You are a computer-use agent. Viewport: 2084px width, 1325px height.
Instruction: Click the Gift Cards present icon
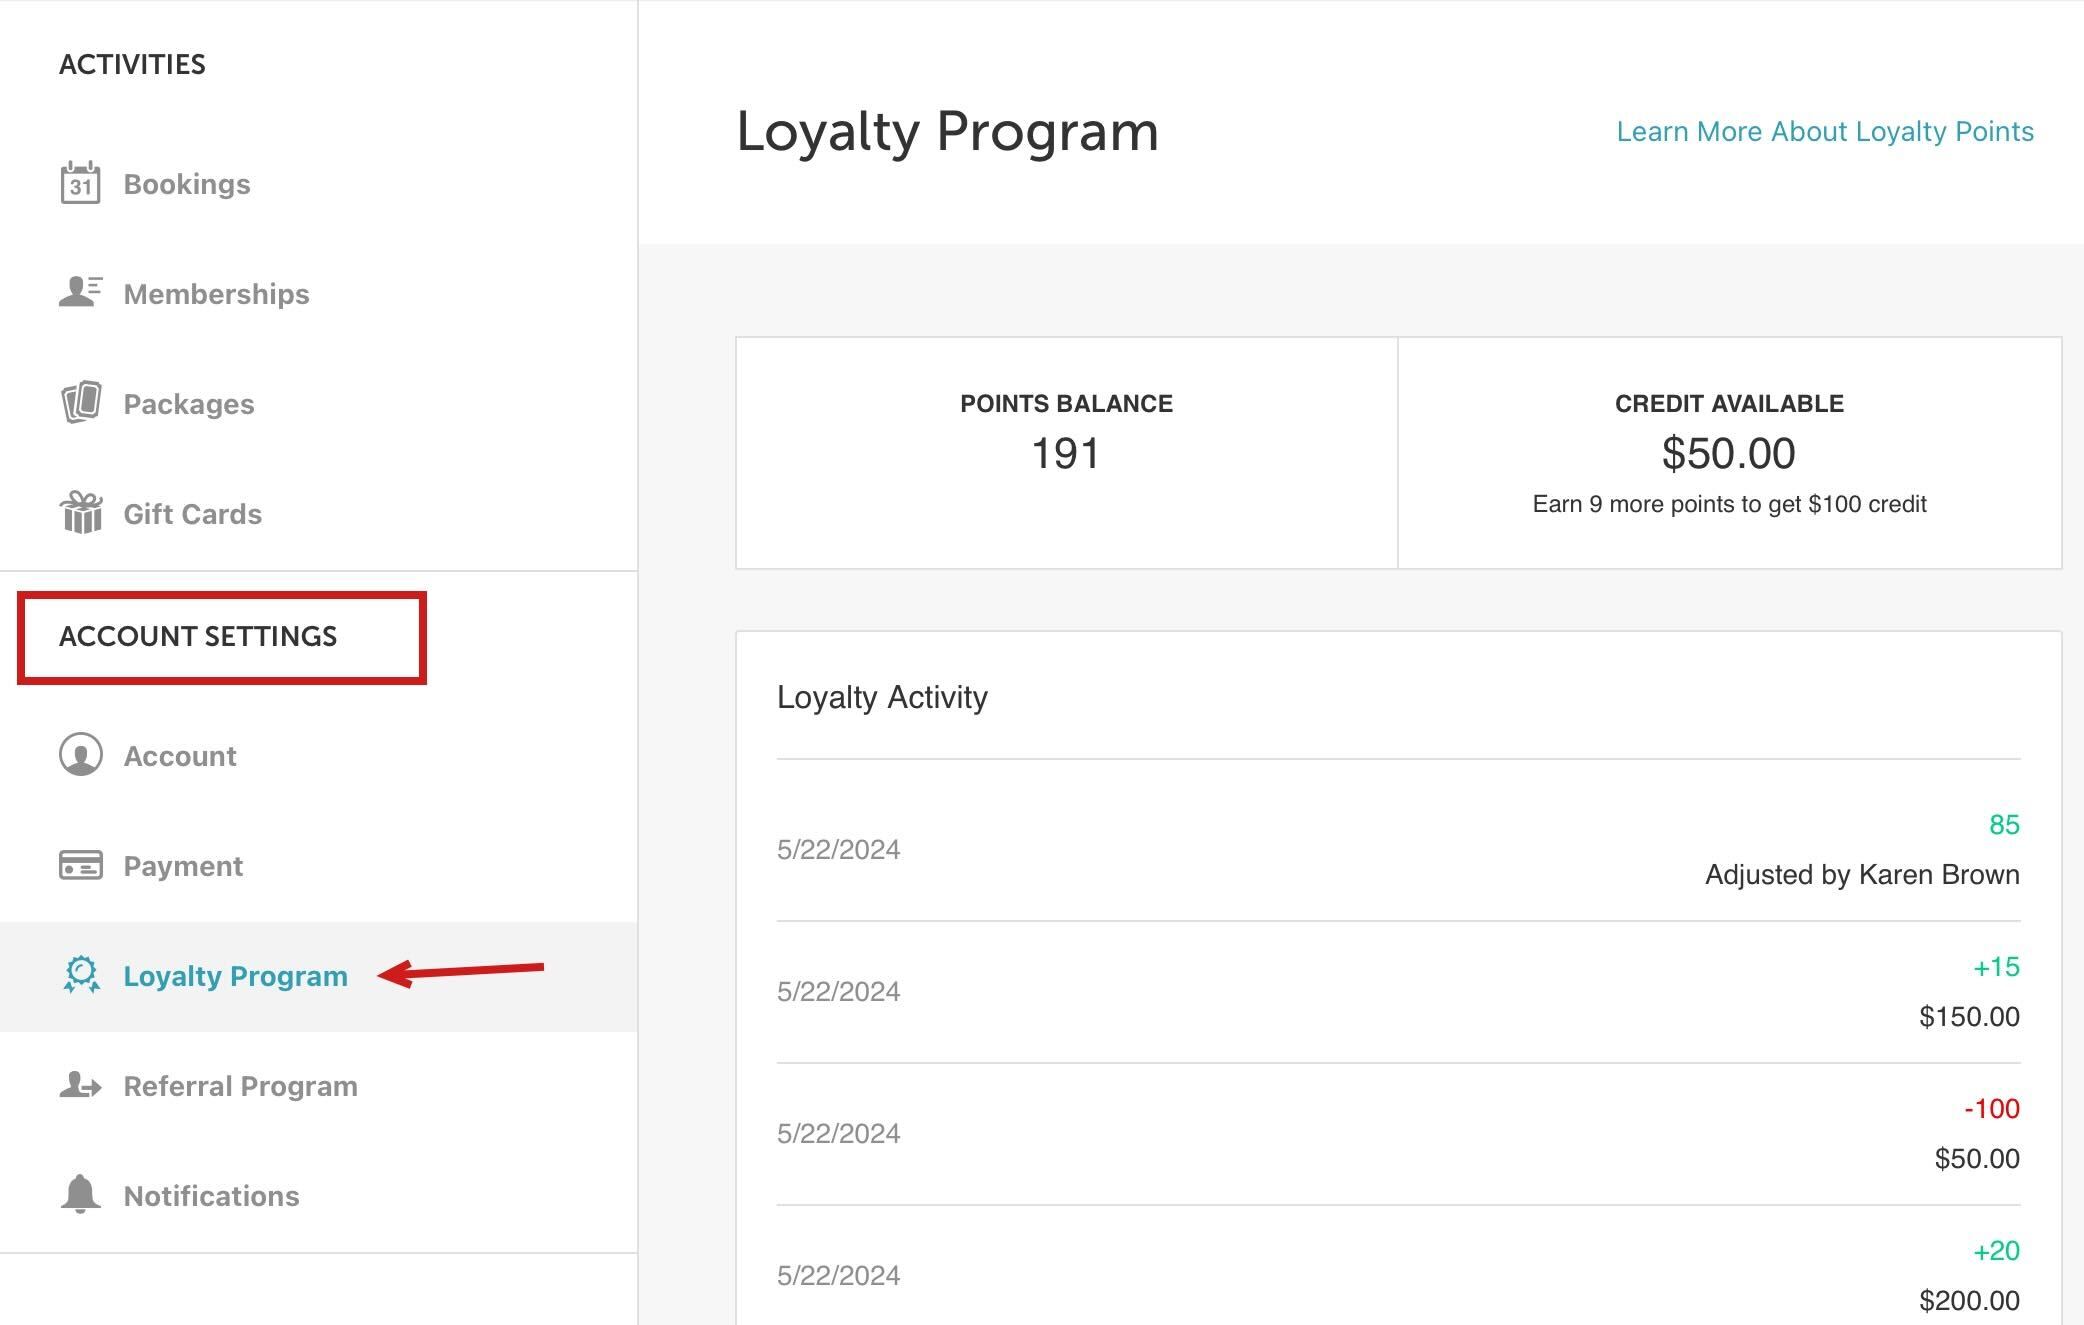tap(80, 513)
